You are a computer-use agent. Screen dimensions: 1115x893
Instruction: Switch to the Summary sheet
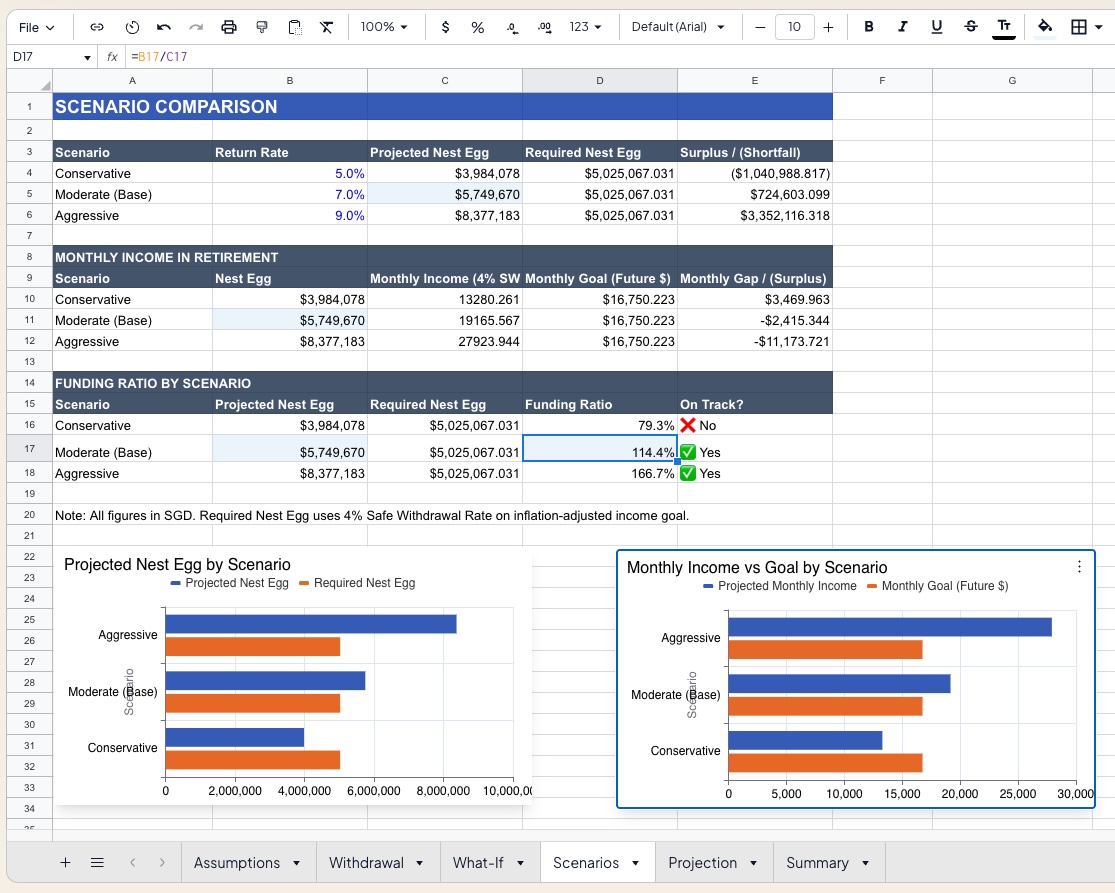tap(817, 863)
